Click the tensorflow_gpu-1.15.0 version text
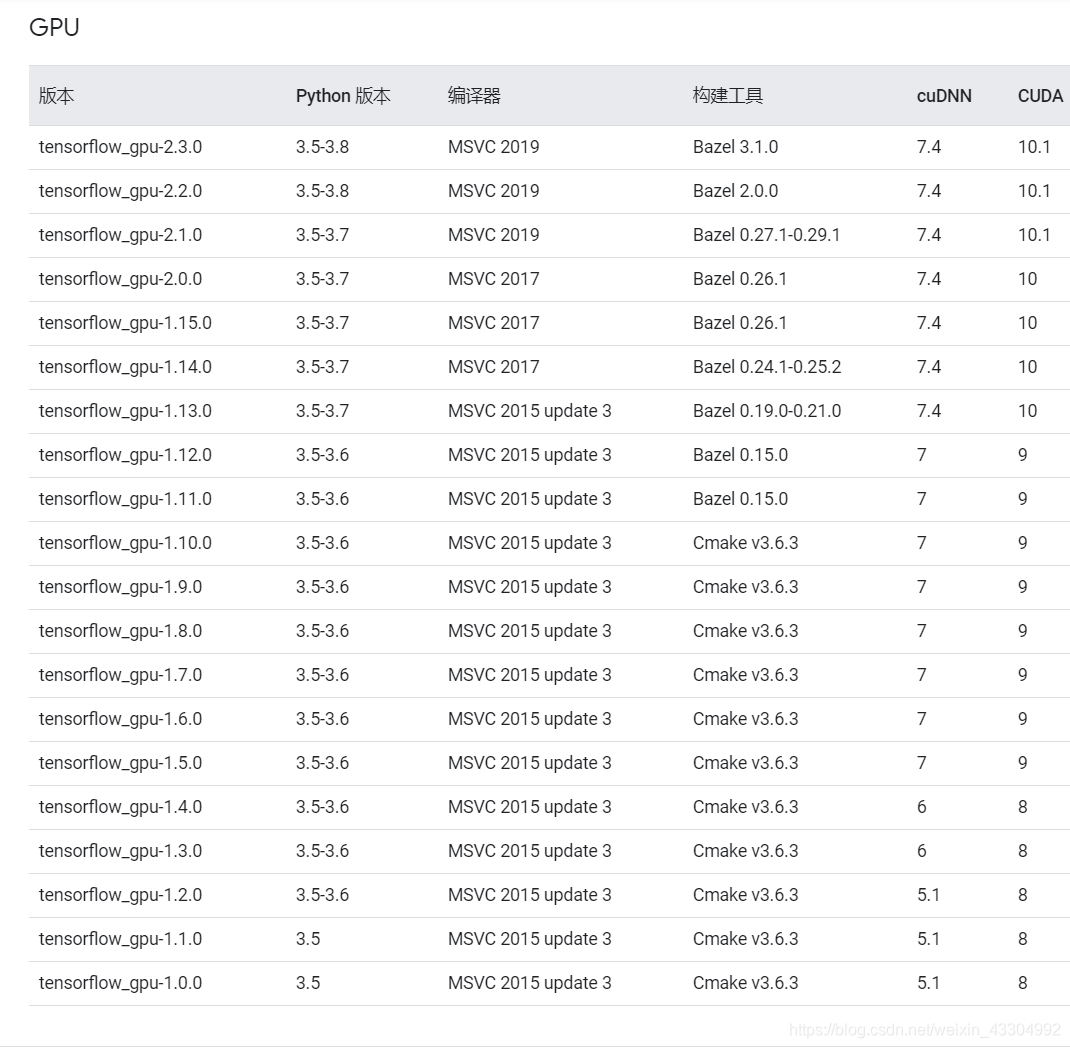Screen dimensions: 1070x1048 (125, 323)
